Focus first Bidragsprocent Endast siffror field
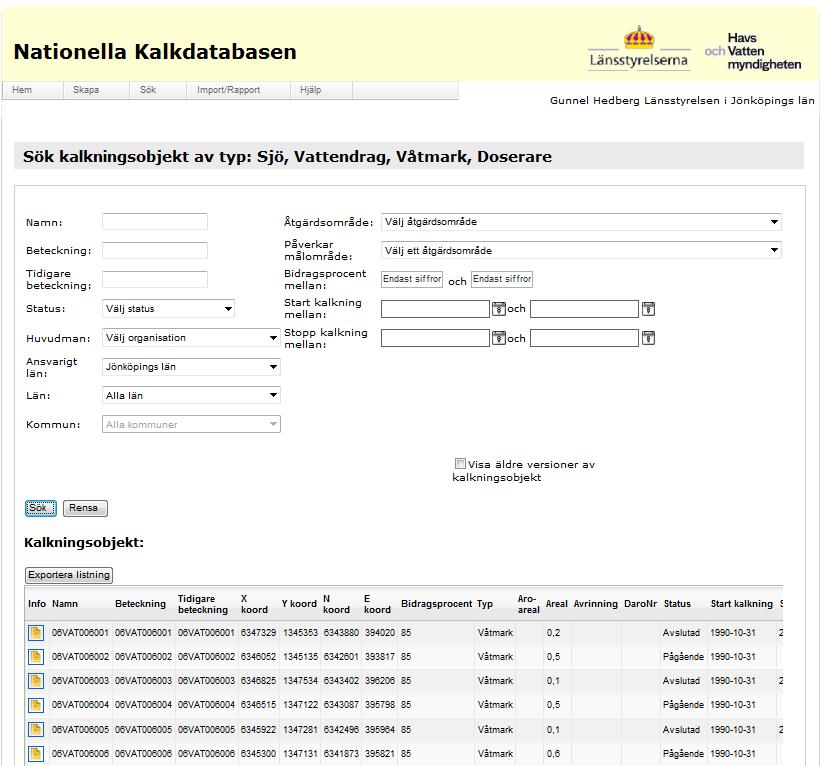820x766 pixels. (412, 279)
